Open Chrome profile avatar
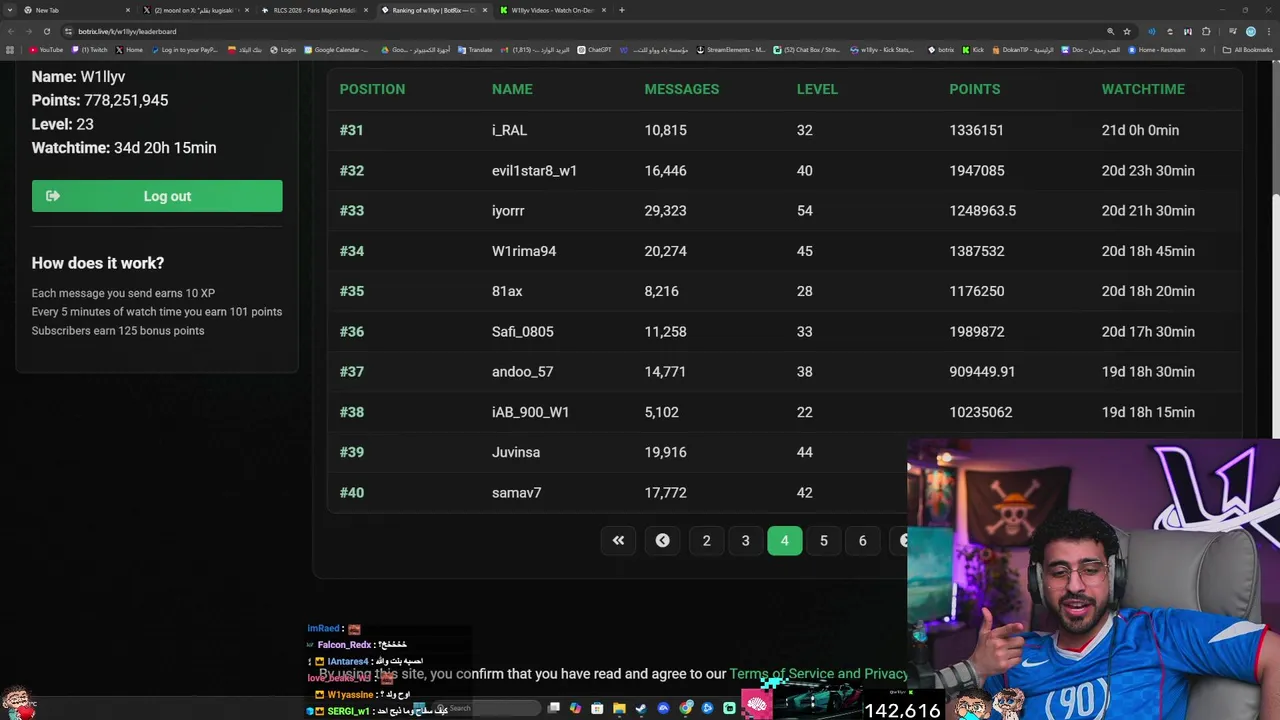Image resolution: width=1280 pixels, height=720 pixels. (x=1251, y=31)
